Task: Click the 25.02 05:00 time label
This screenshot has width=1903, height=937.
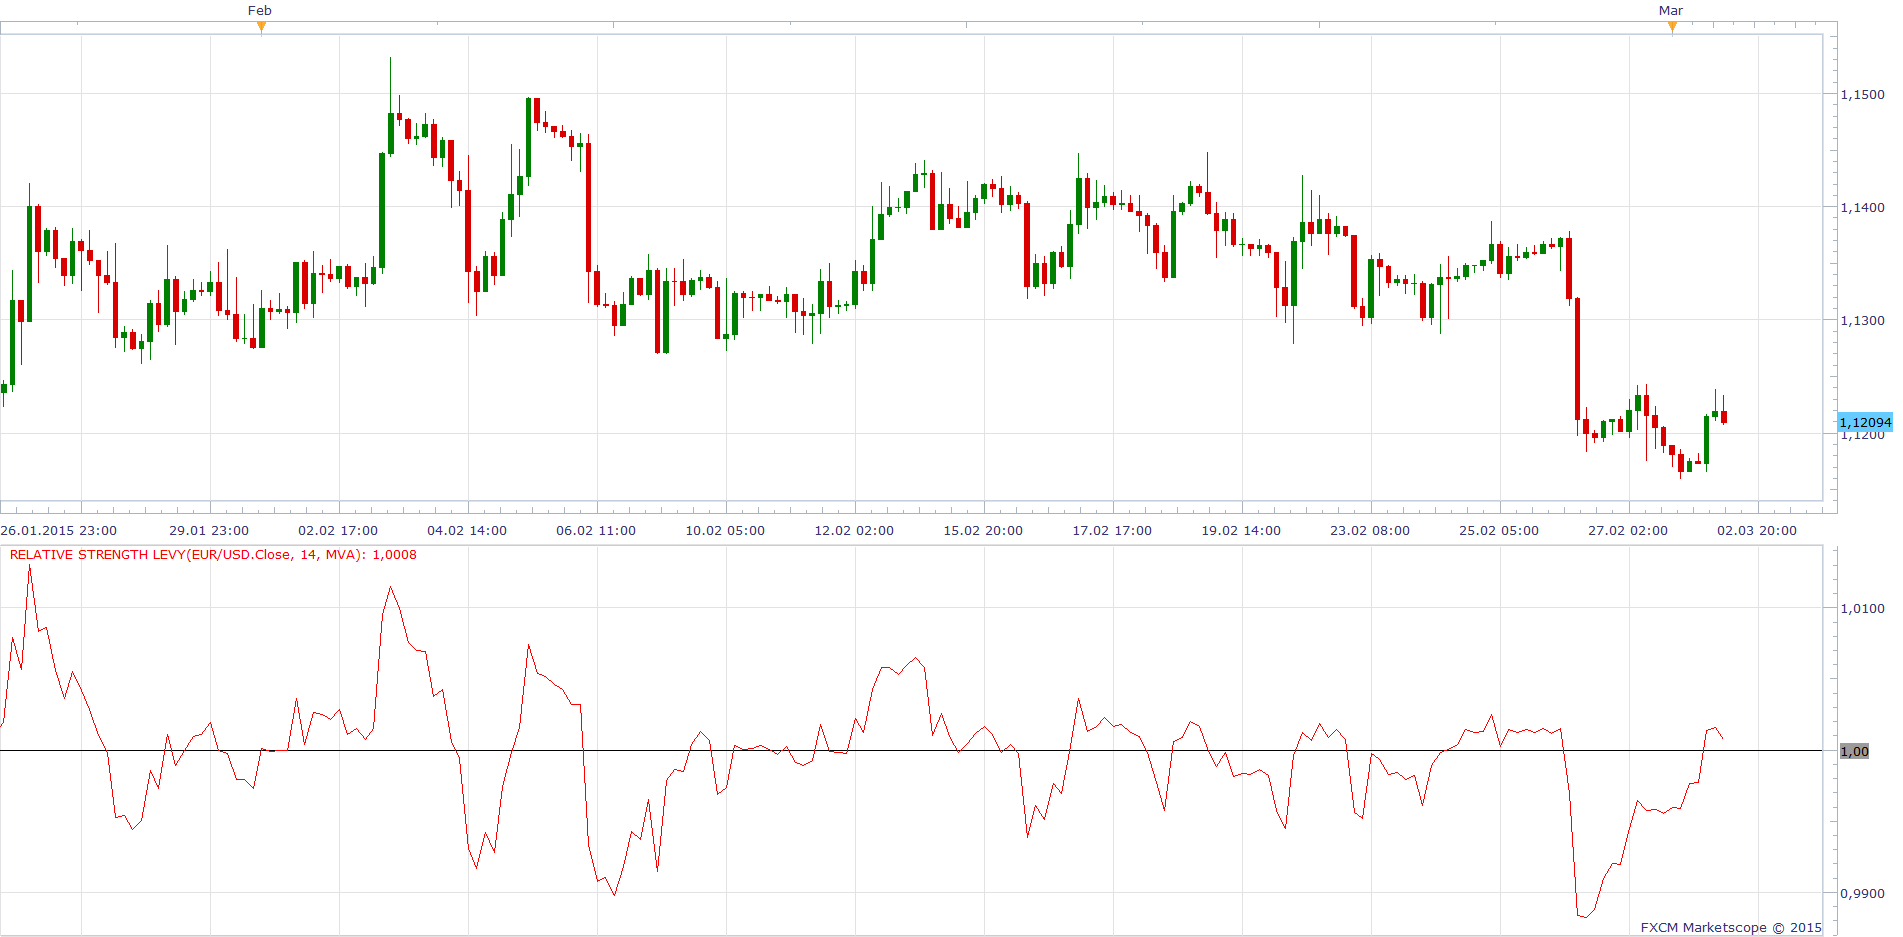Action: coord(1499,531)
